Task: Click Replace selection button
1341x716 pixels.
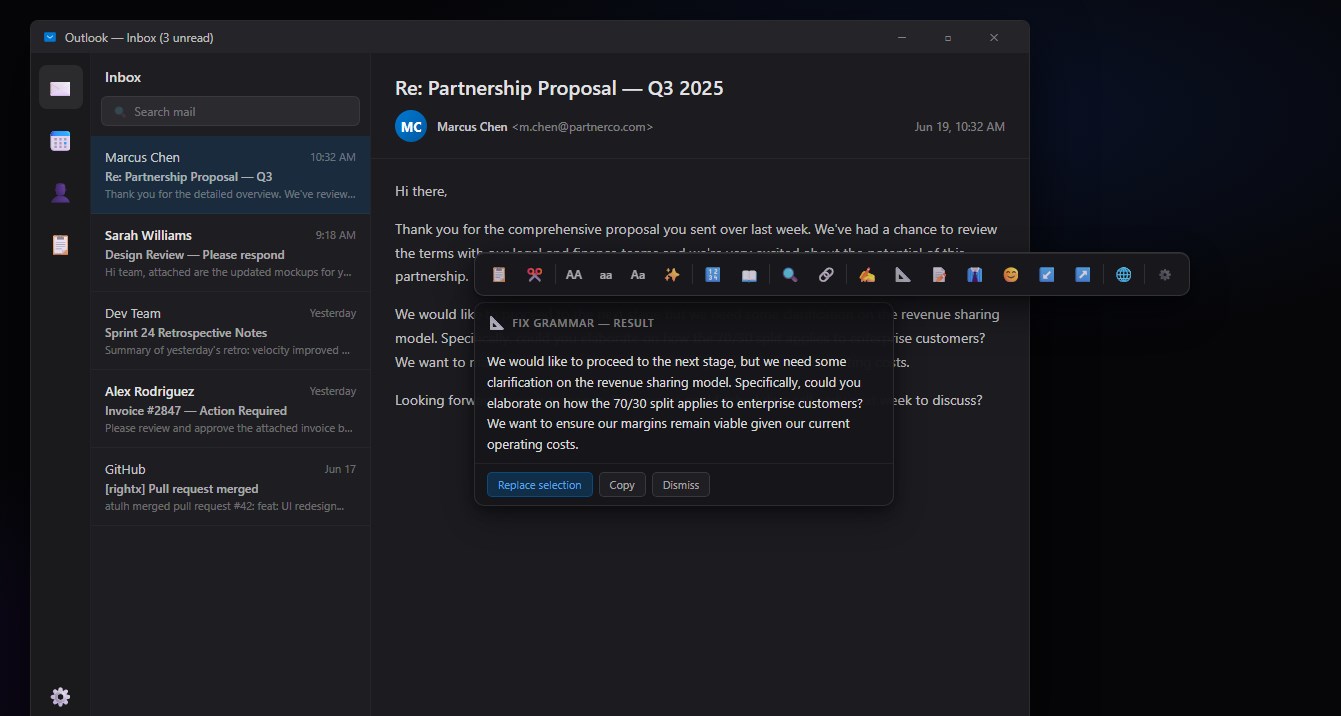Action: pos(540,485)
